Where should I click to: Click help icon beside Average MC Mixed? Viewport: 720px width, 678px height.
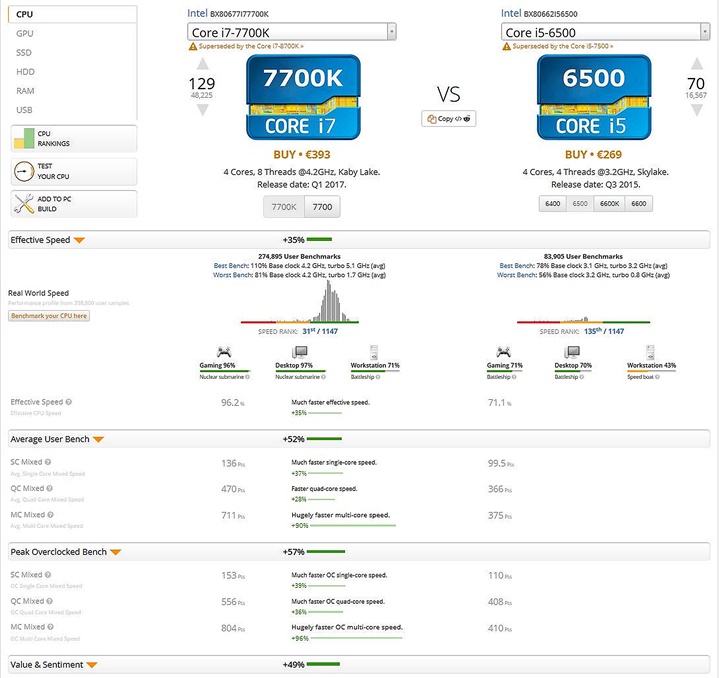tap(51, 515)
